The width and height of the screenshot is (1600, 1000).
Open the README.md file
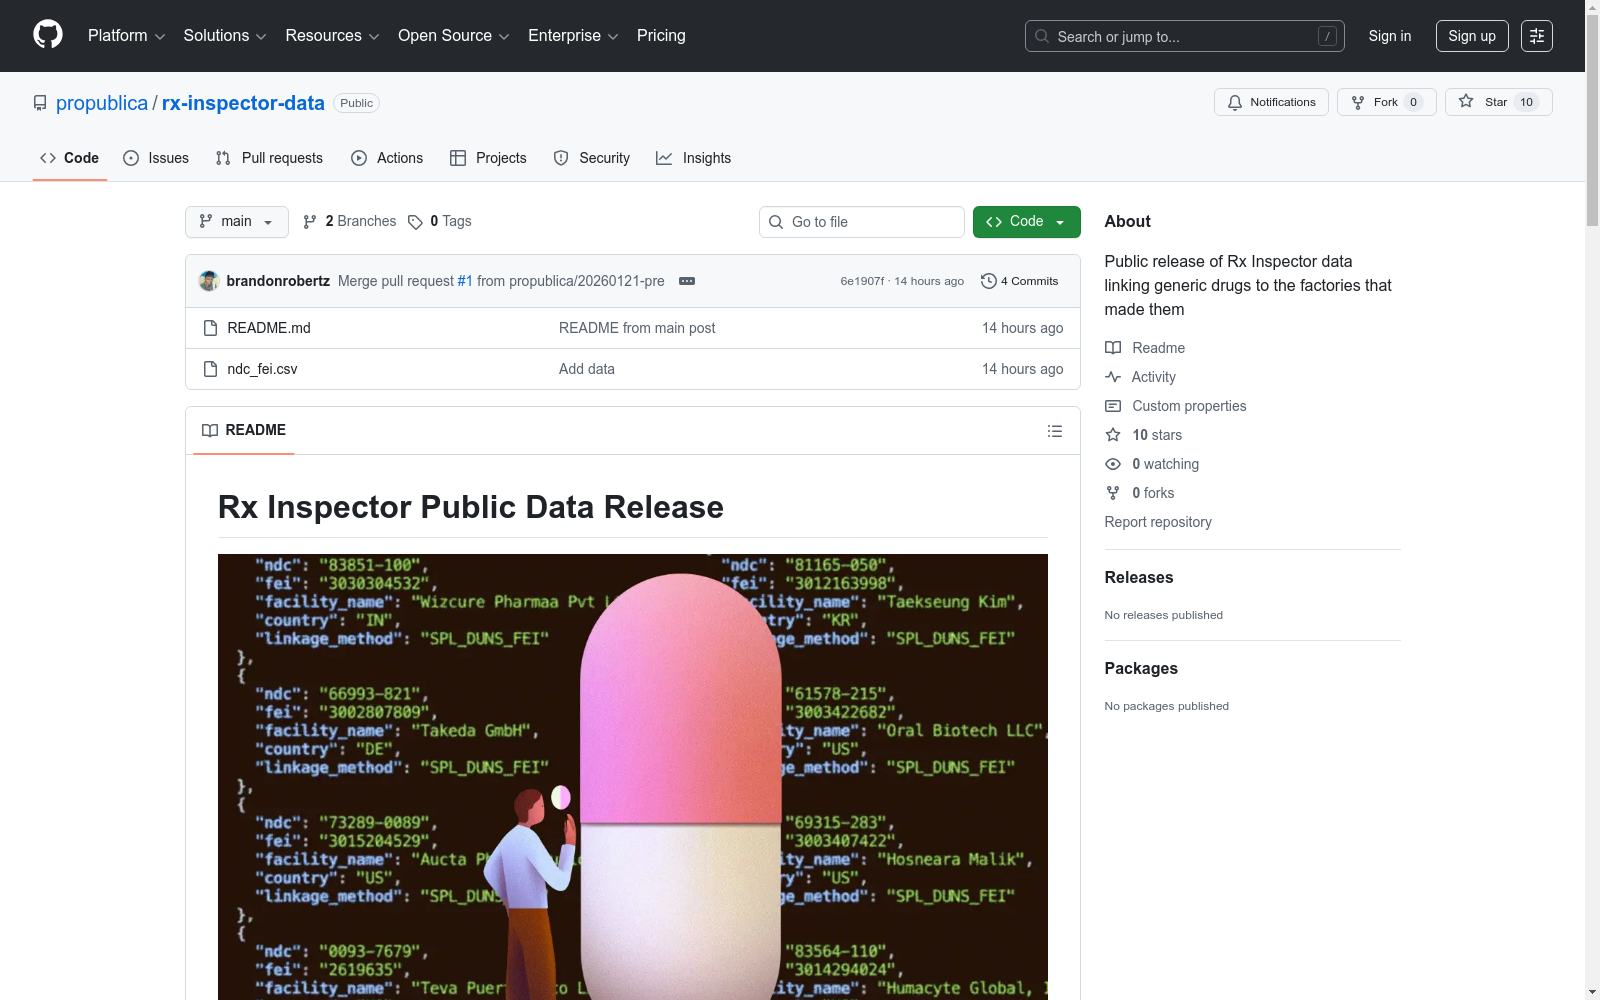tap(269, 328)
